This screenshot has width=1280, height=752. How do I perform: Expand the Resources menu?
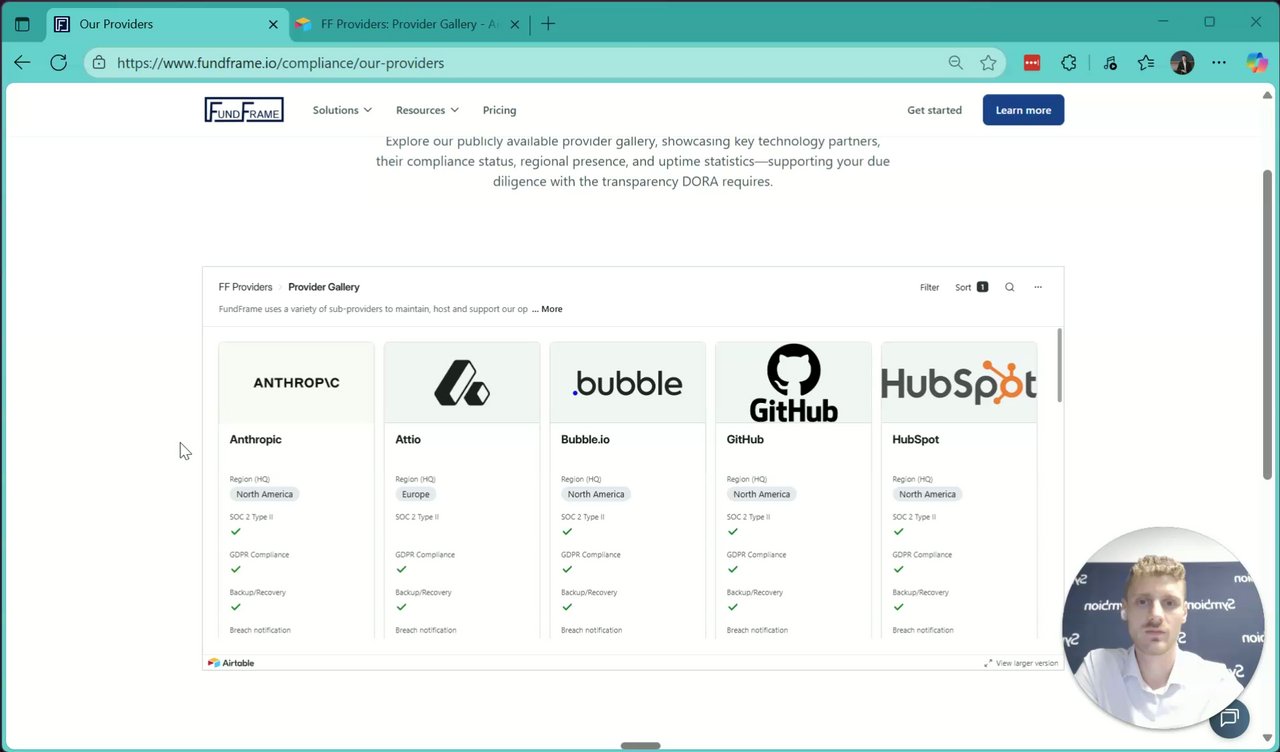pos(427,110)
